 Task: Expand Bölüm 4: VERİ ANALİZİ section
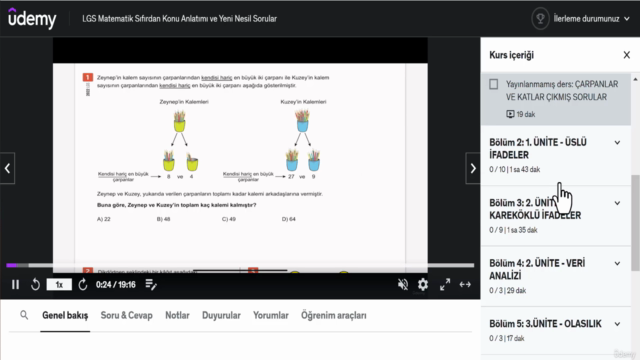(x=556, y=276)
